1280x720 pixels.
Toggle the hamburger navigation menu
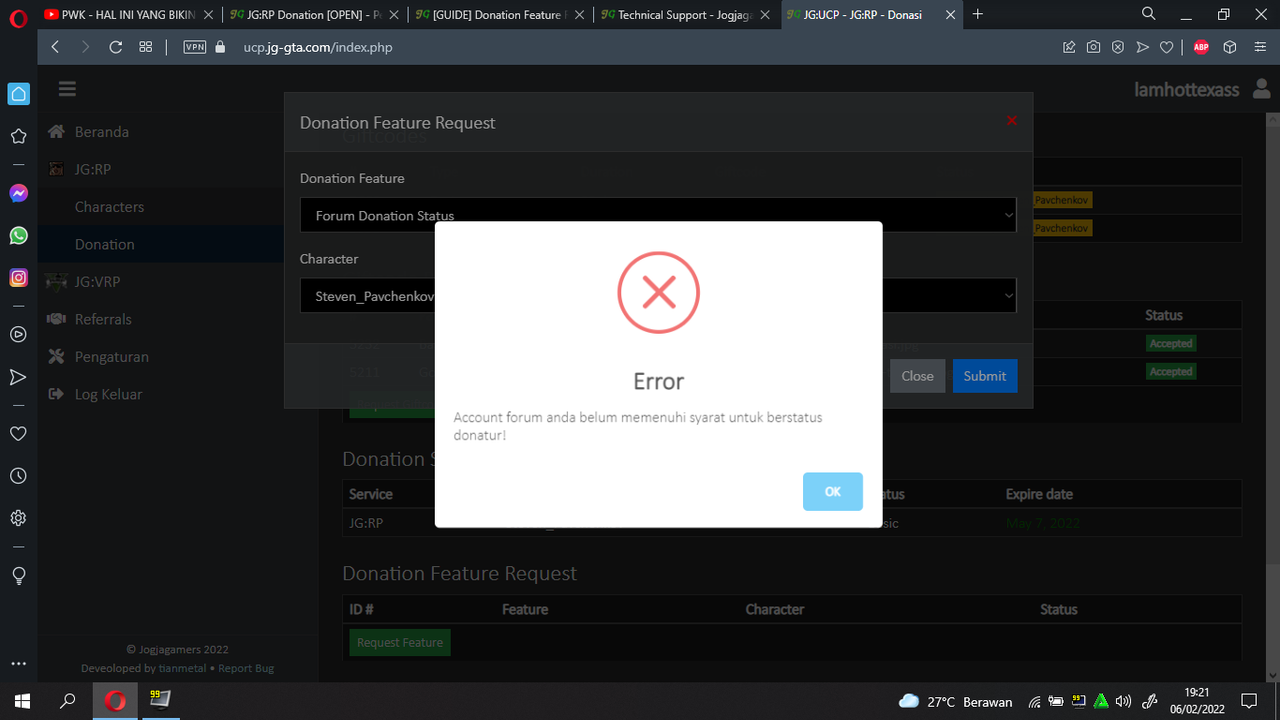pyautogui.click(x=67, y=89)
